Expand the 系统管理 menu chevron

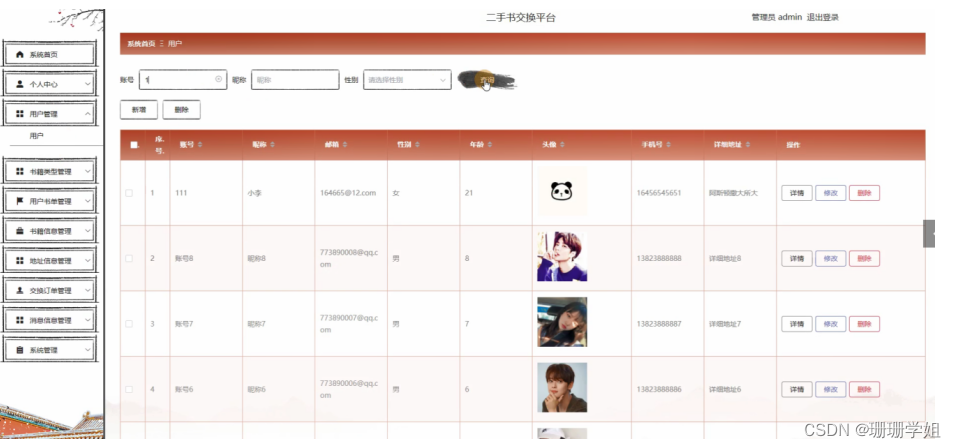click(x=88, y=350)
